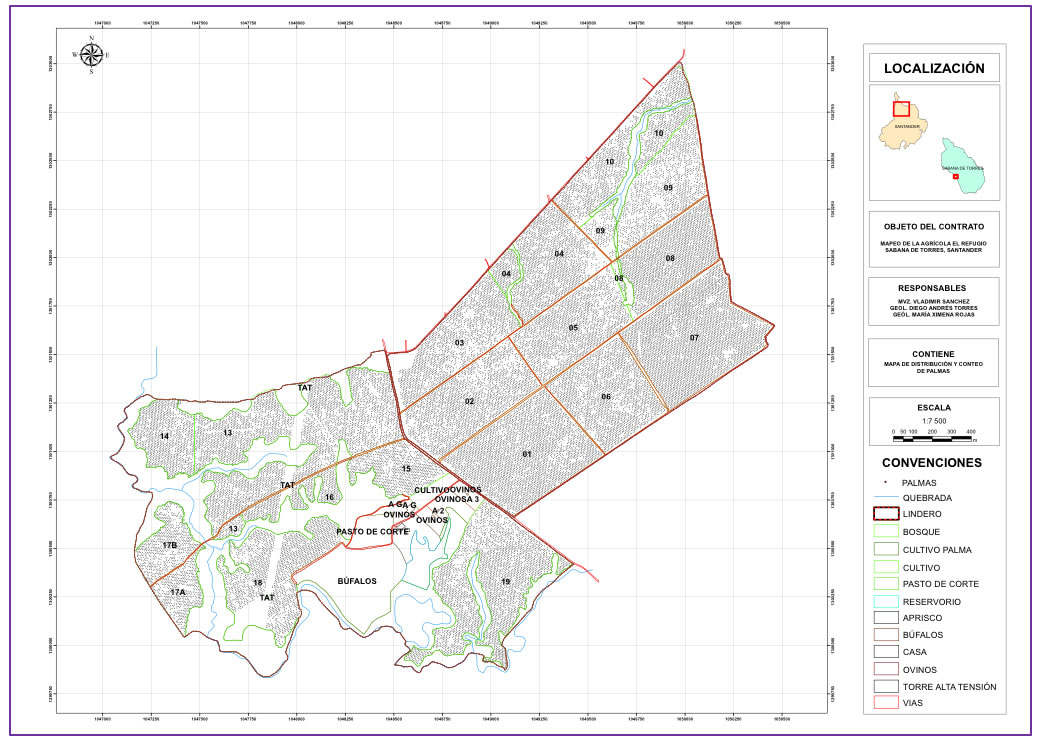
Task: Click the OBJETO DEL CONTRATO heading
Action: (x=933, y=226)
